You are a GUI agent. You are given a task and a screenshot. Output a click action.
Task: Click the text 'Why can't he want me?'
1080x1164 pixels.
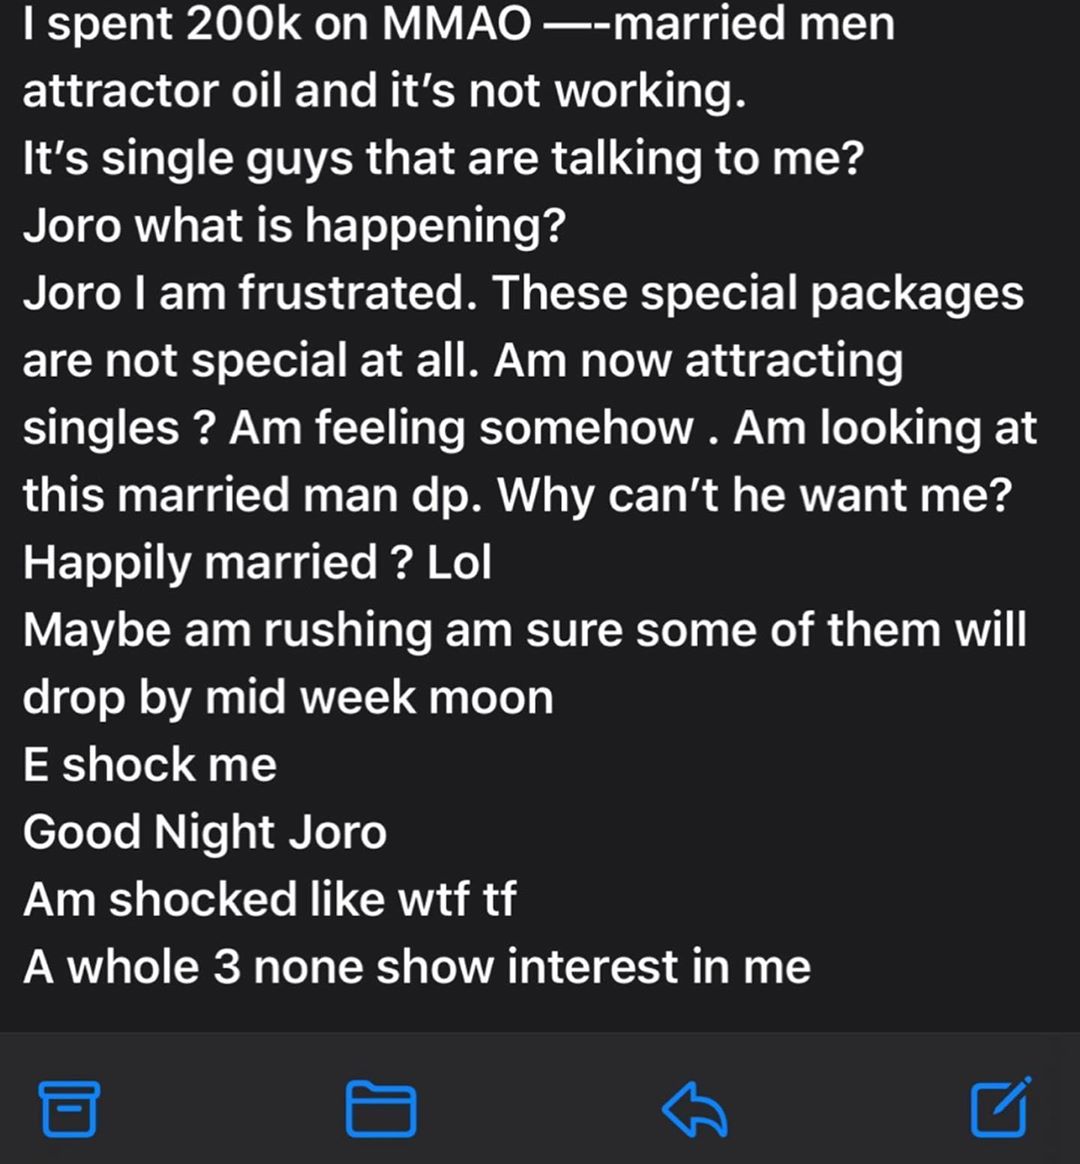click(755, 495)
